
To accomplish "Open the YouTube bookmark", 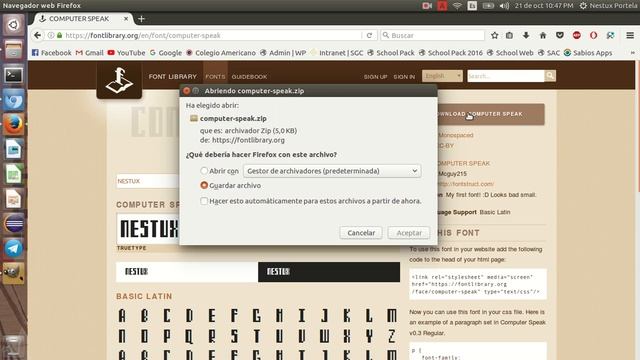I will click(x=126, y=53).
